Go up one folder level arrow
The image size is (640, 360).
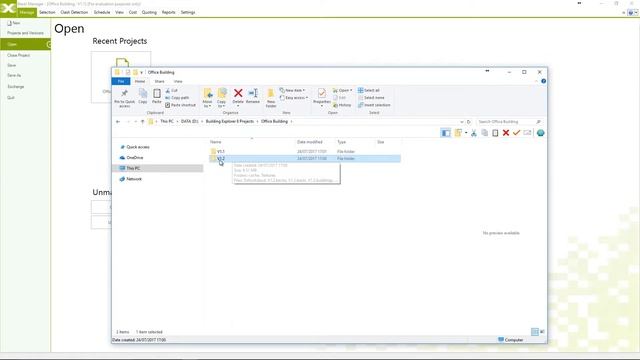142,122
